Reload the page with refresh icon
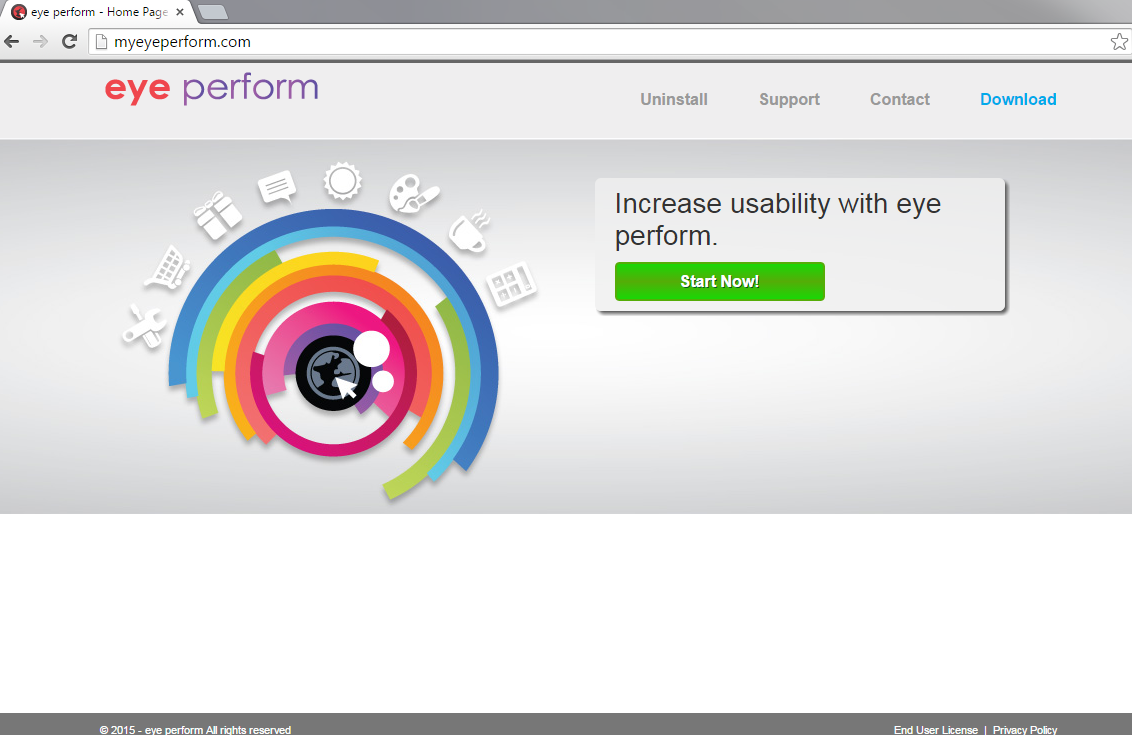Viewport: 1132px width, 735px height. coord(69,42)
